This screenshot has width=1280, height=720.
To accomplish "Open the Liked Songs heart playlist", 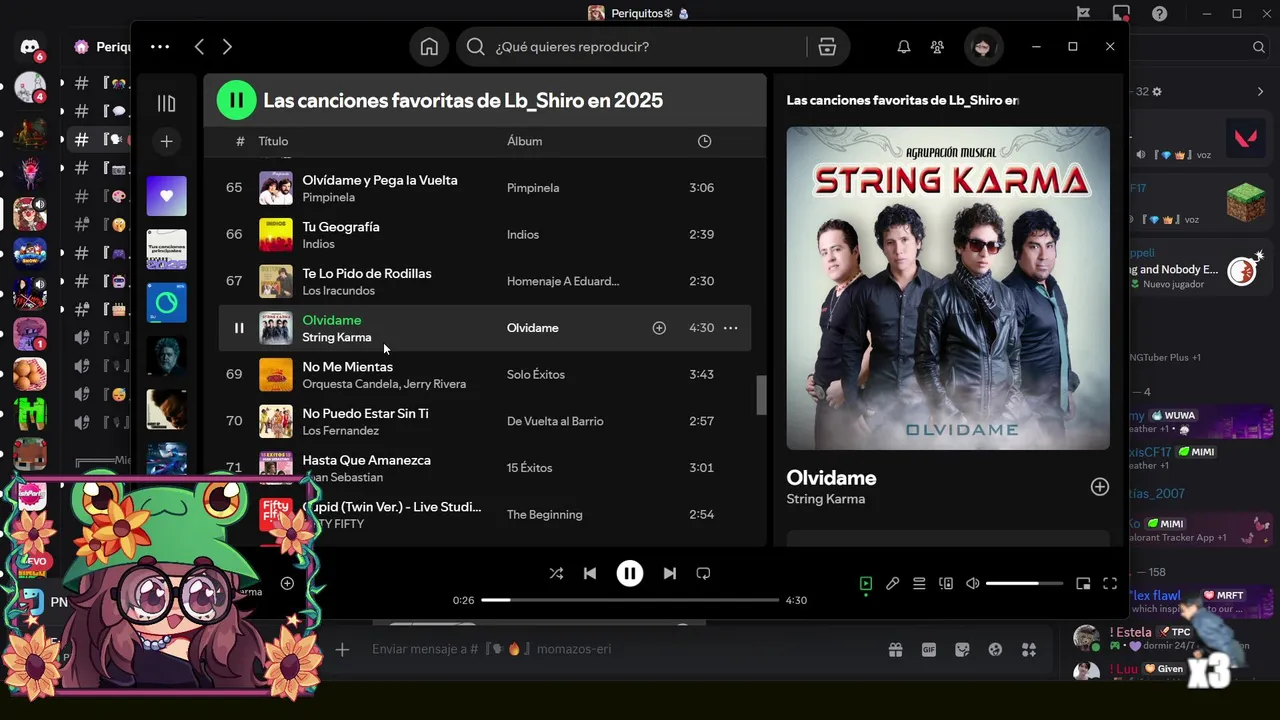I will (166, 196).
